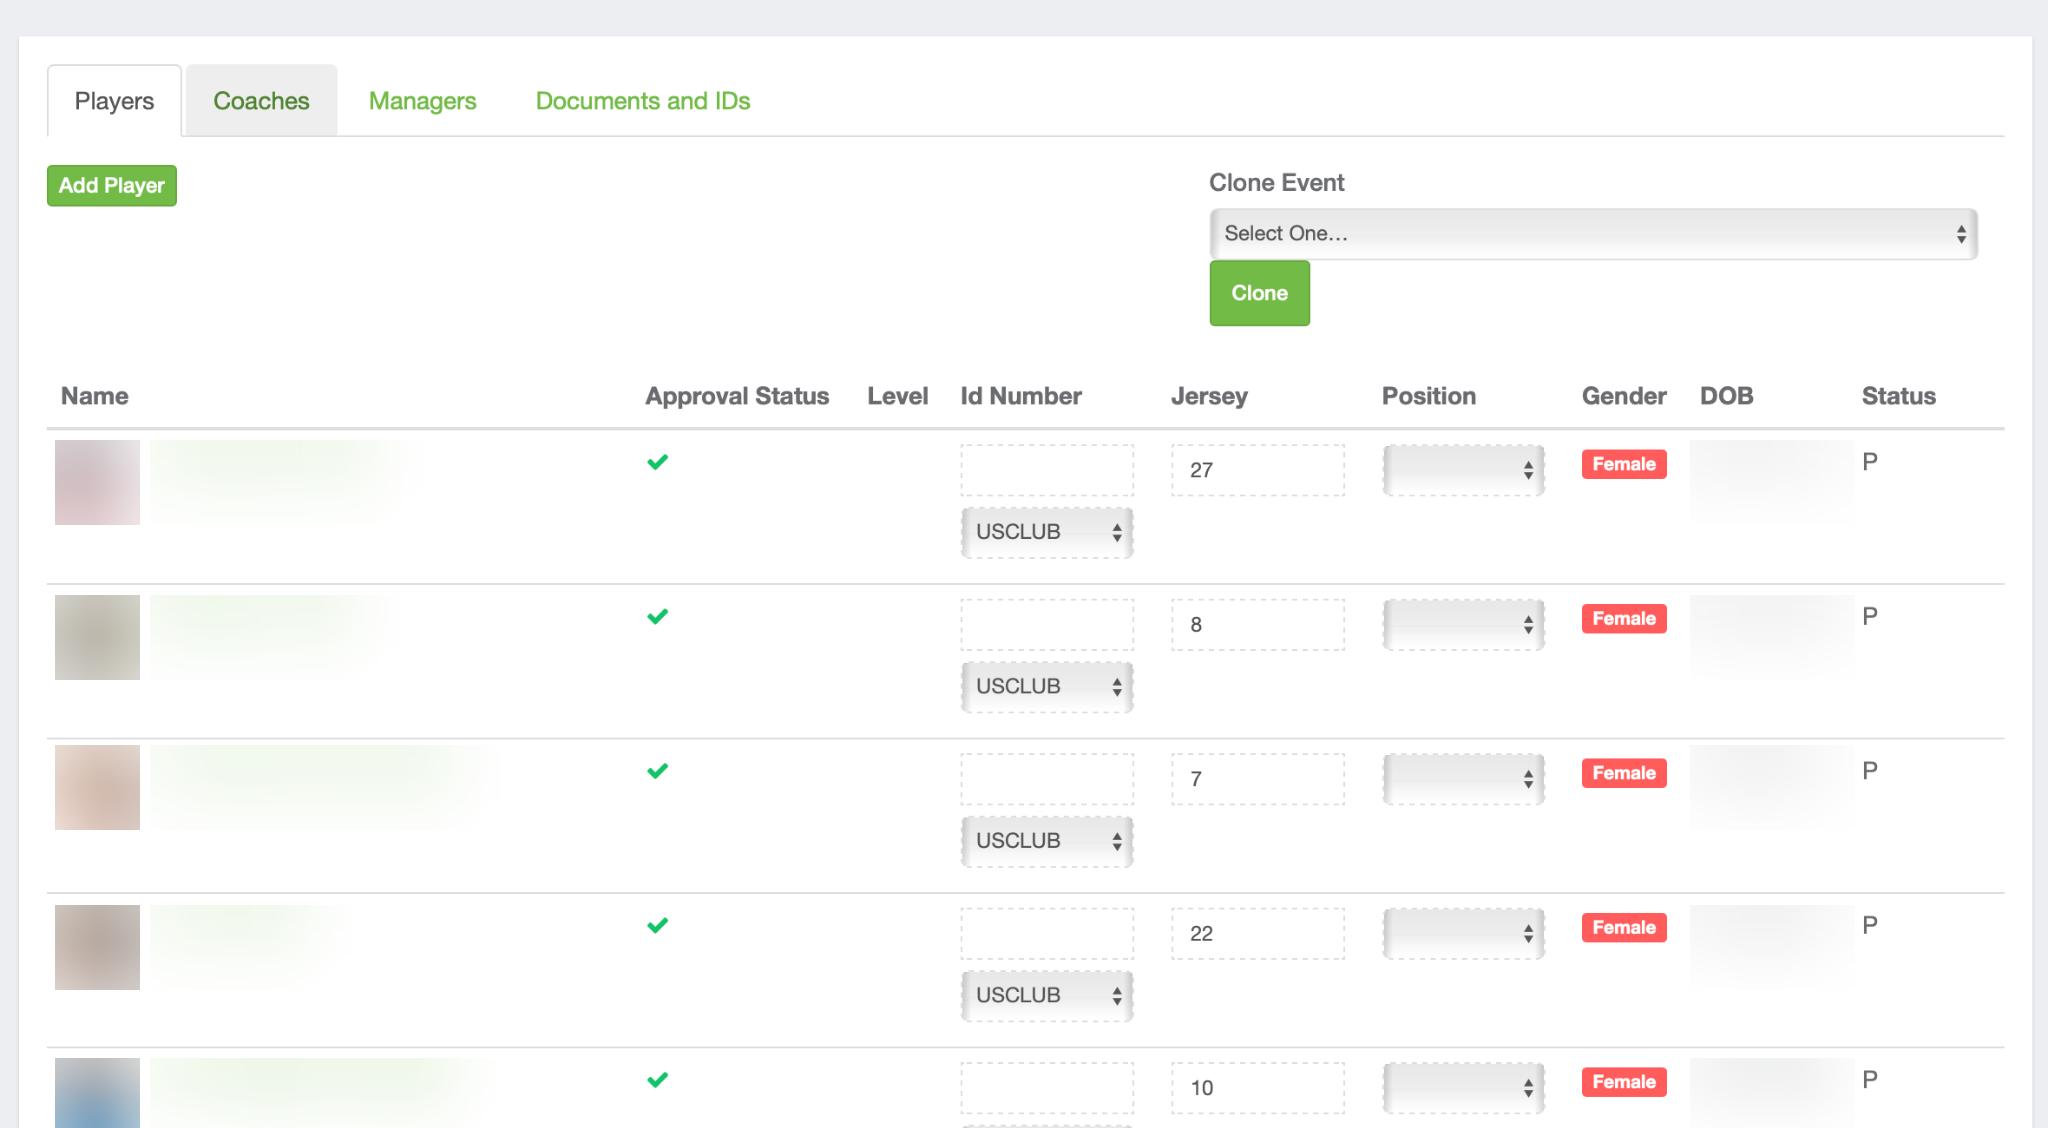Click Id Number field in jersey 27 row

pyautogui.click(x=1047, y=470)
